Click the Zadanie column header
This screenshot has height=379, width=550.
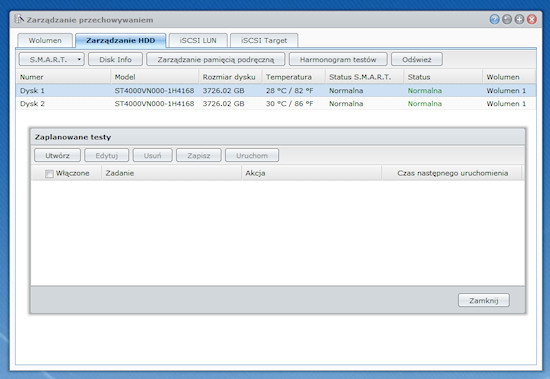pos(172,173)
